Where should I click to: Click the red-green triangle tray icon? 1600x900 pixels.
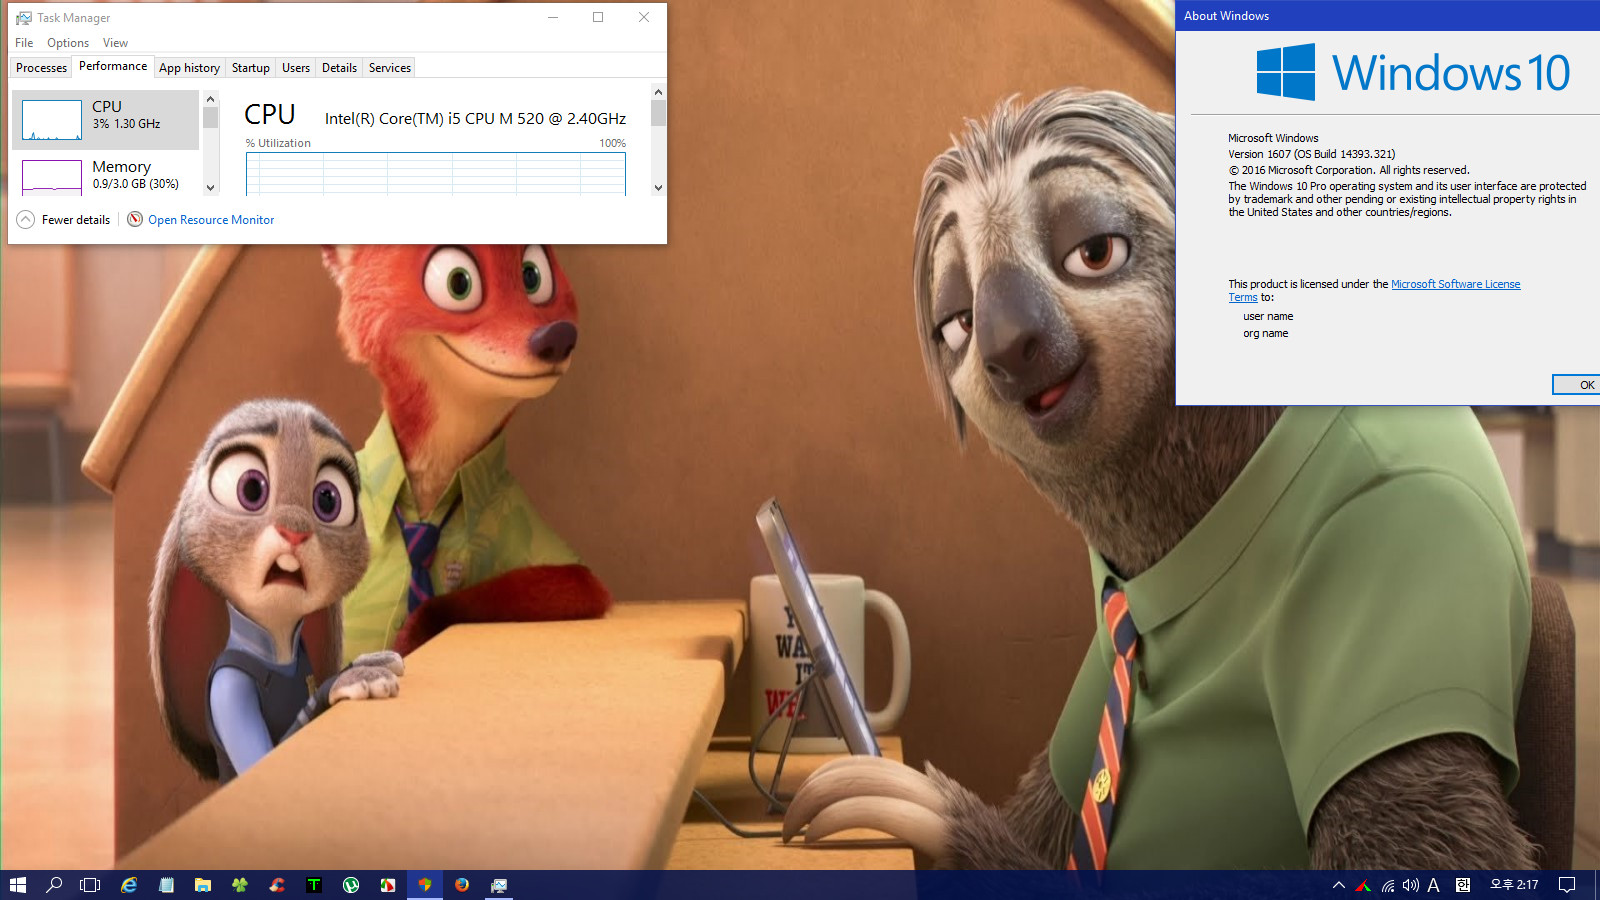[x=1363, y=885]
